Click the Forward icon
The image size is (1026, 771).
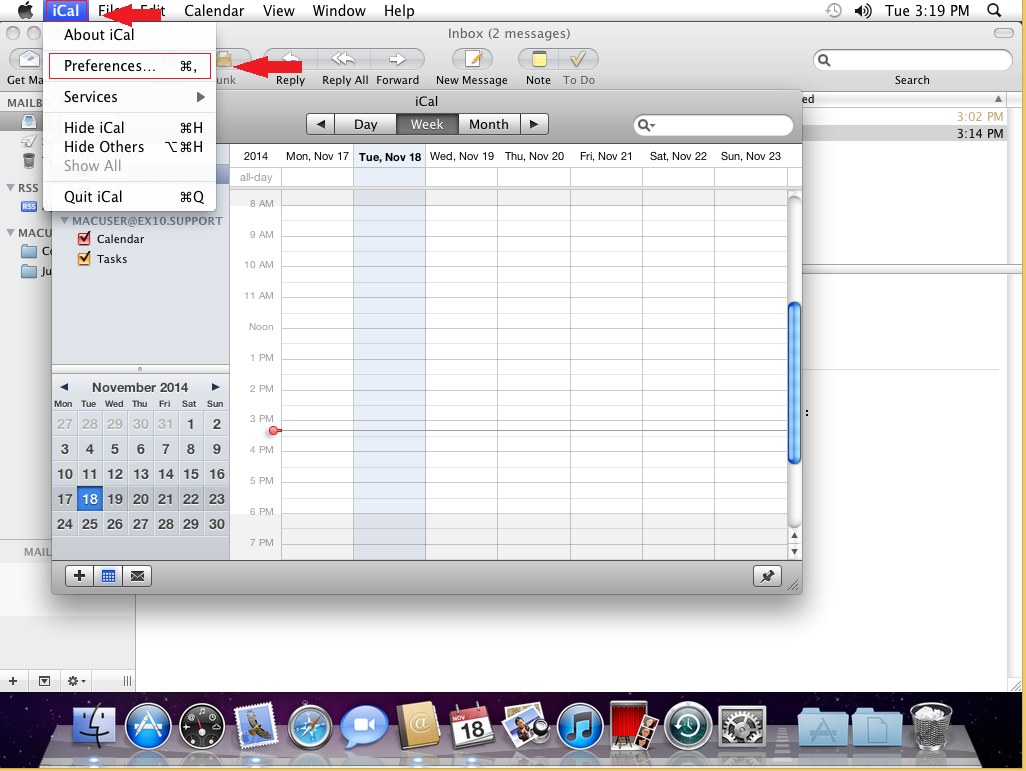(x=398, y=62)
